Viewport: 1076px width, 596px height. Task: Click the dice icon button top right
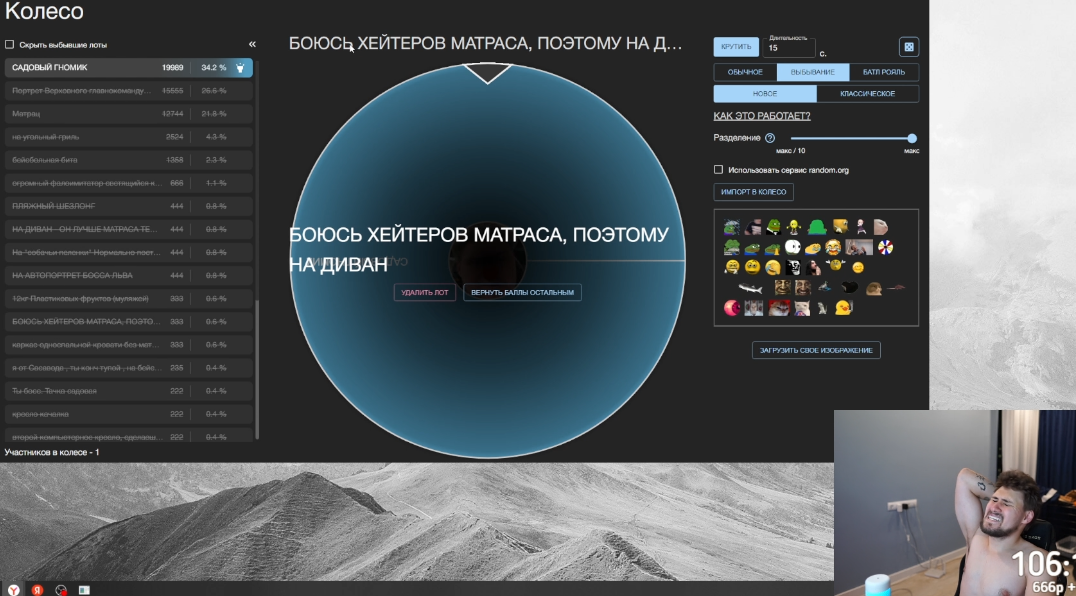coord(909,47)
